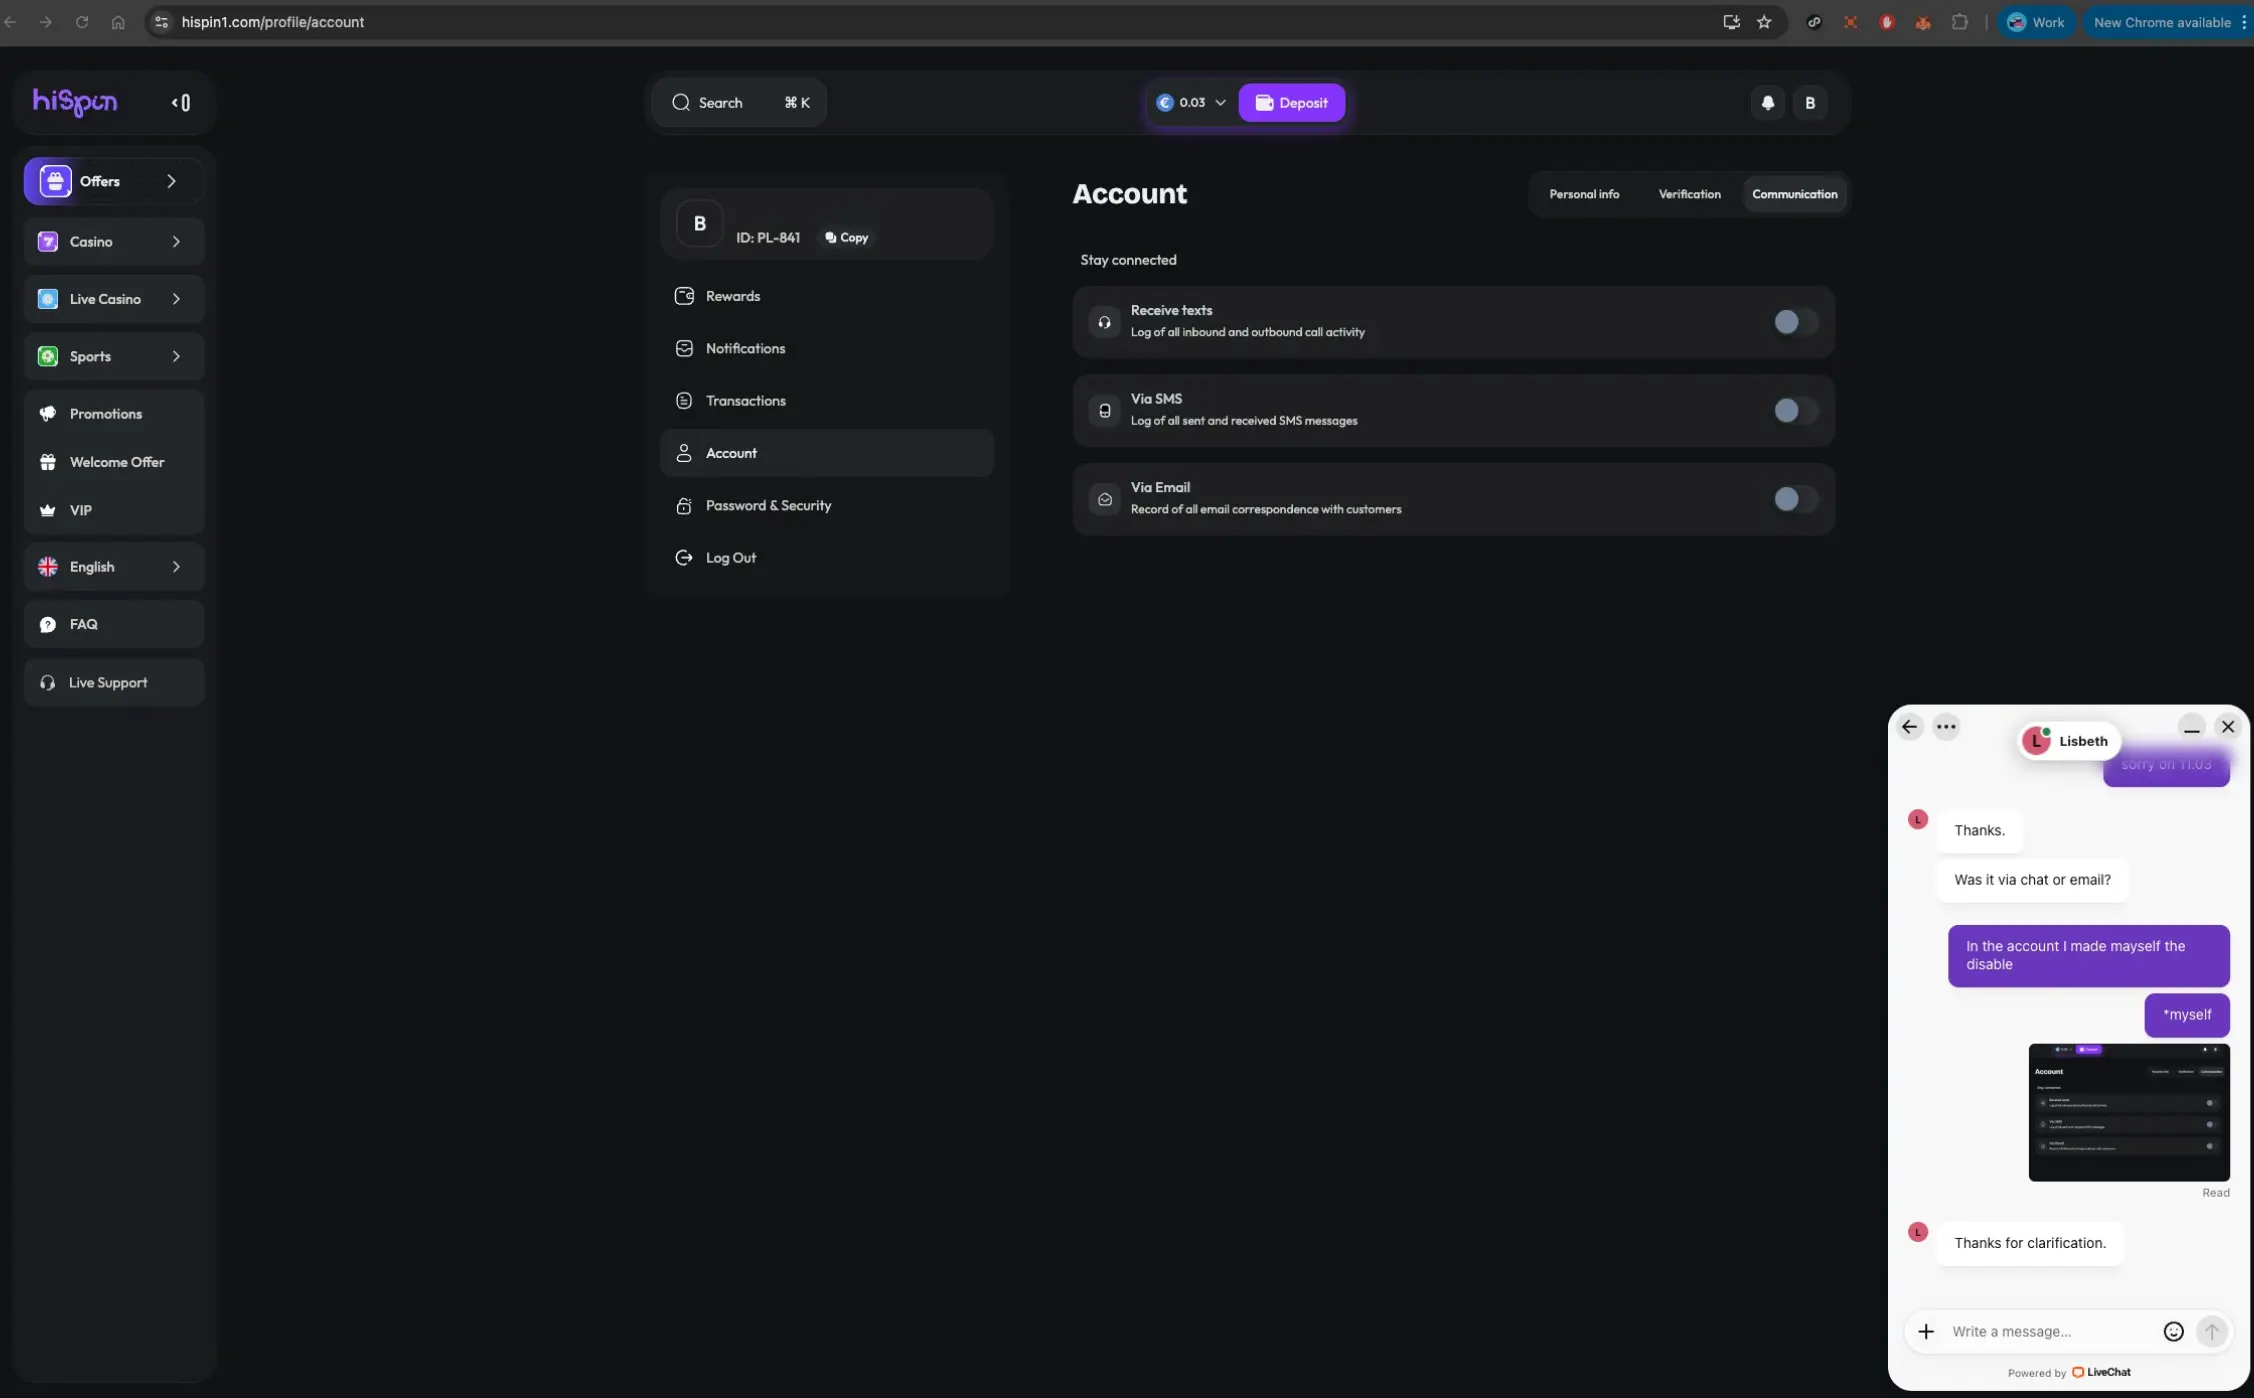Expand the Live Casino submenu chevron
The height and width of the screenshot is (1398, 2254).
pyautogui.click(x=176, y=299)
